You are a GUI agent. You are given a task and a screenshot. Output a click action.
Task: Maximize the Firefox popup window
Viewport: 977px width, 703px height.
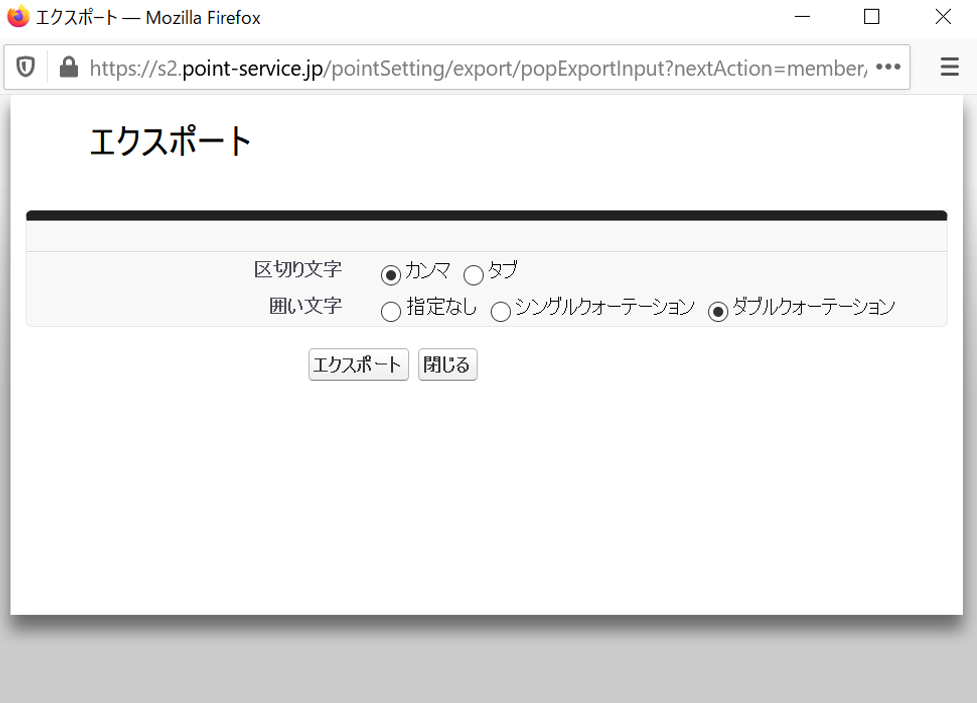point(871,17)
